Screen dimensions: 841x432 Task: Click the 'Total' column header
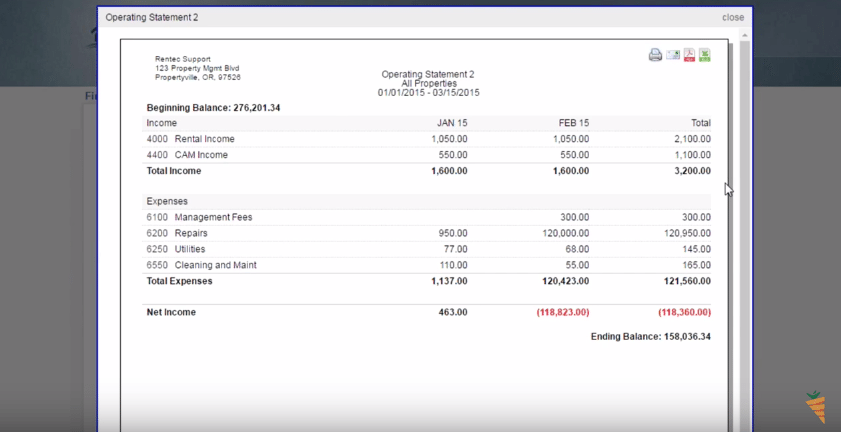coord(701,123)
